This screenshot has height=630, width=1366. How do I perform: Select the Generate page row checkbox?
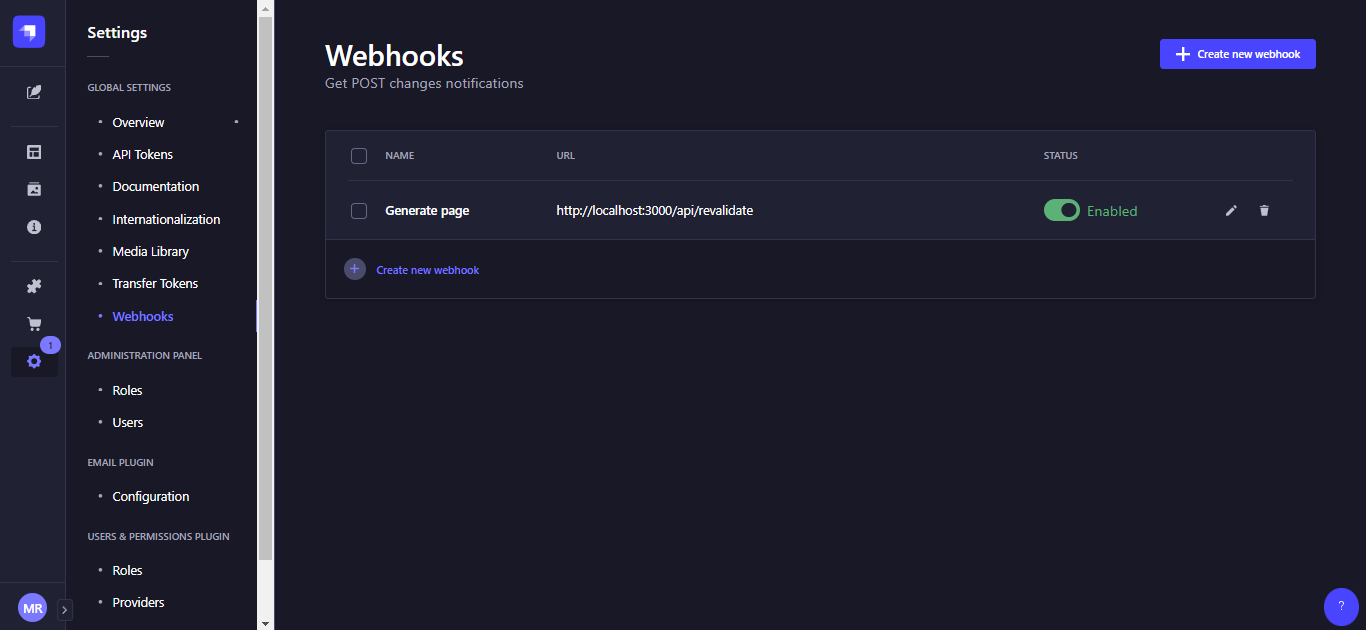tap(359, 211)
